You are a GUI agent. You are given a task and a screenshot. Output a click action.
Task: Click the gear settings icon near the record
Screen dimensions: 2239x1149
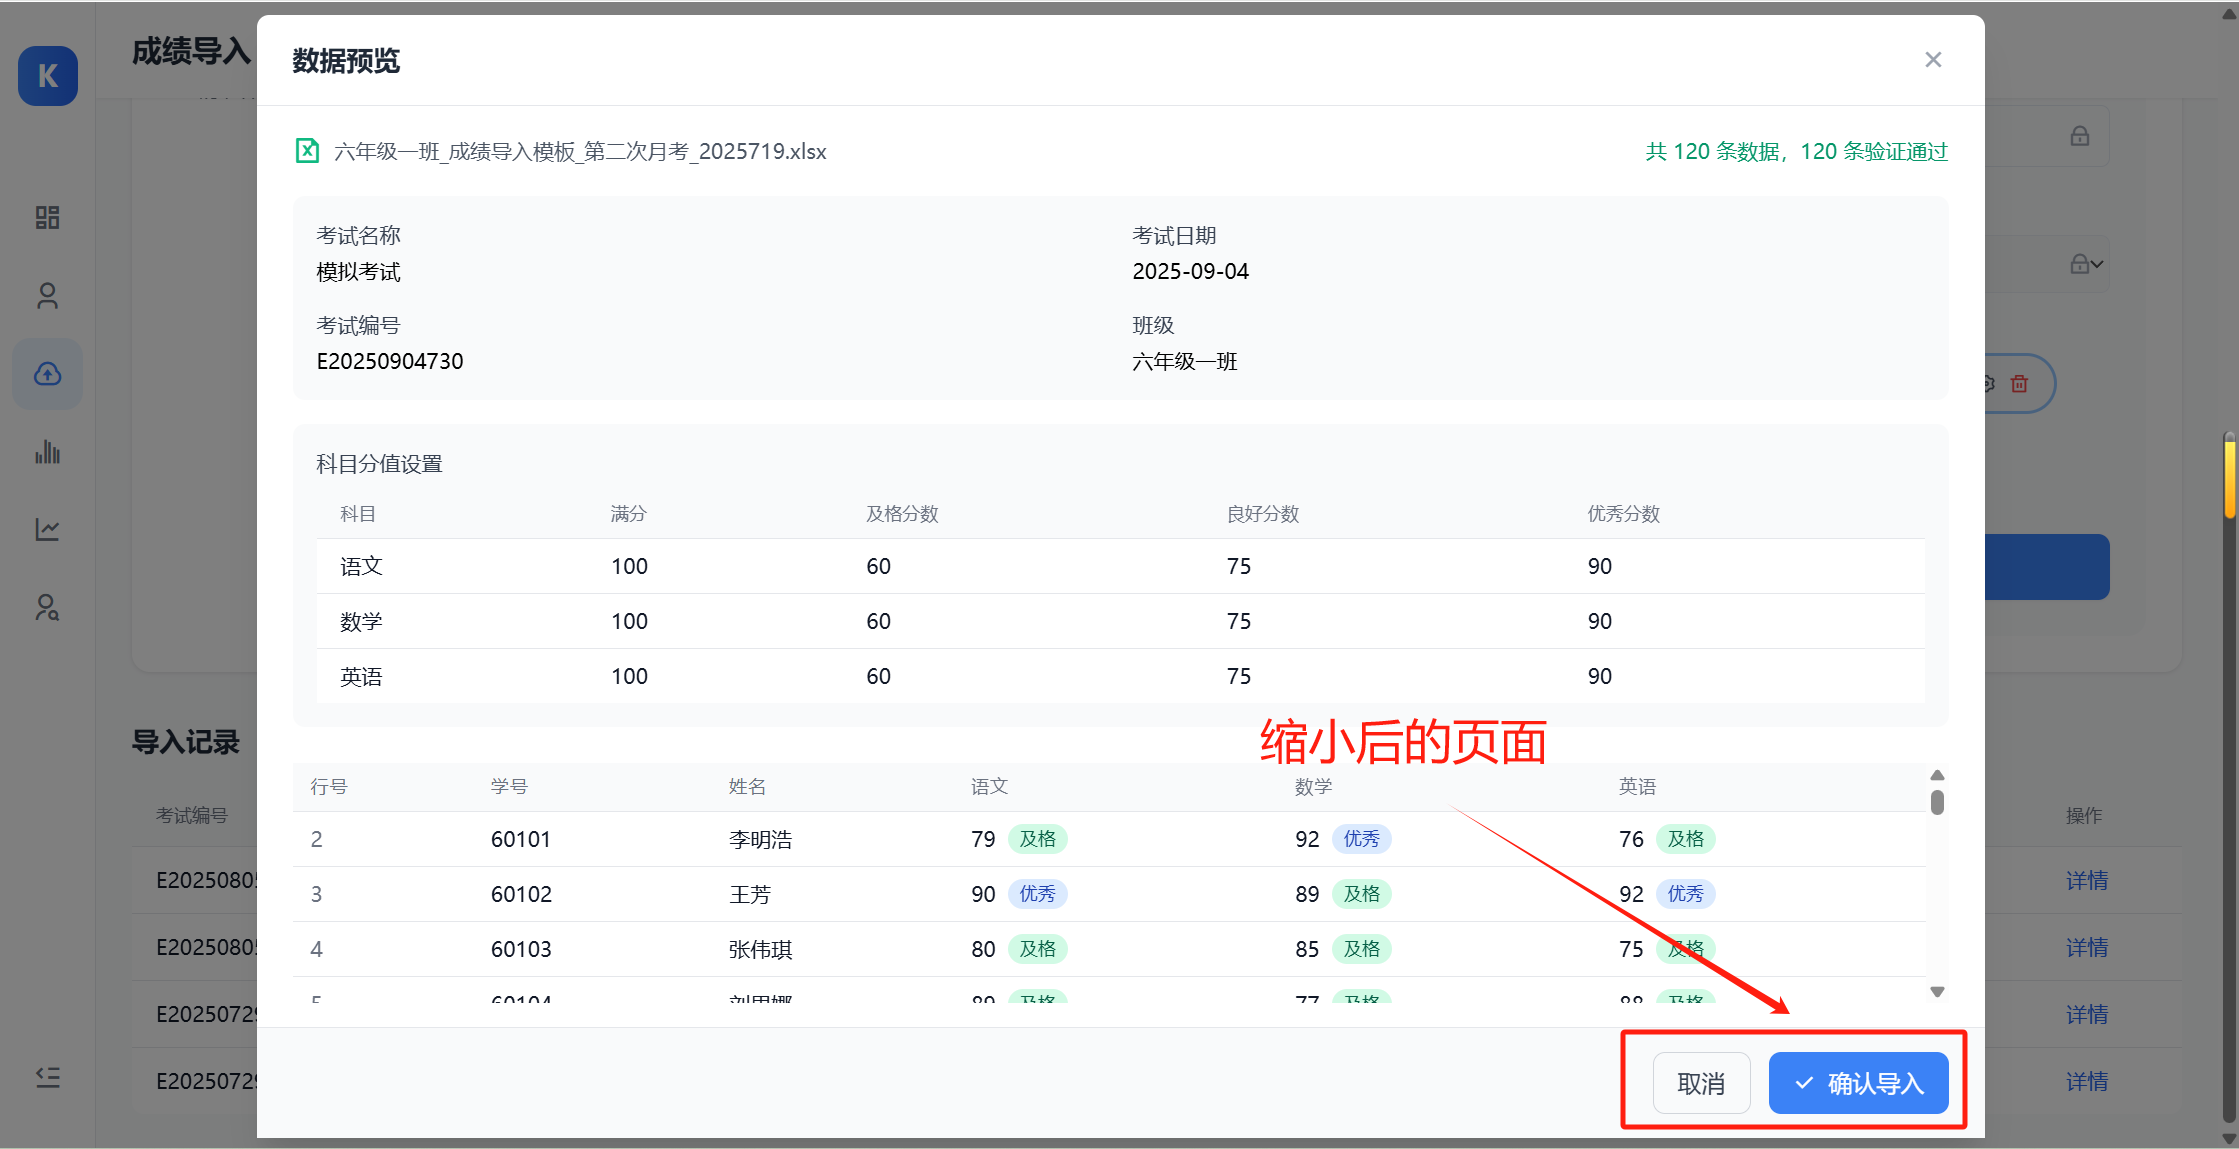1986,383
